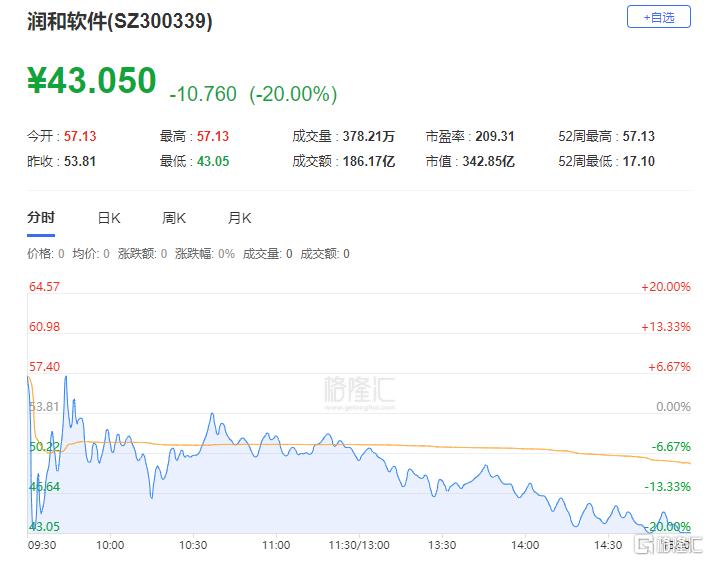The width and height of the screenshot is (709, 561).
Task: Click the 均价: 0 readout
Action: (91, 254)
